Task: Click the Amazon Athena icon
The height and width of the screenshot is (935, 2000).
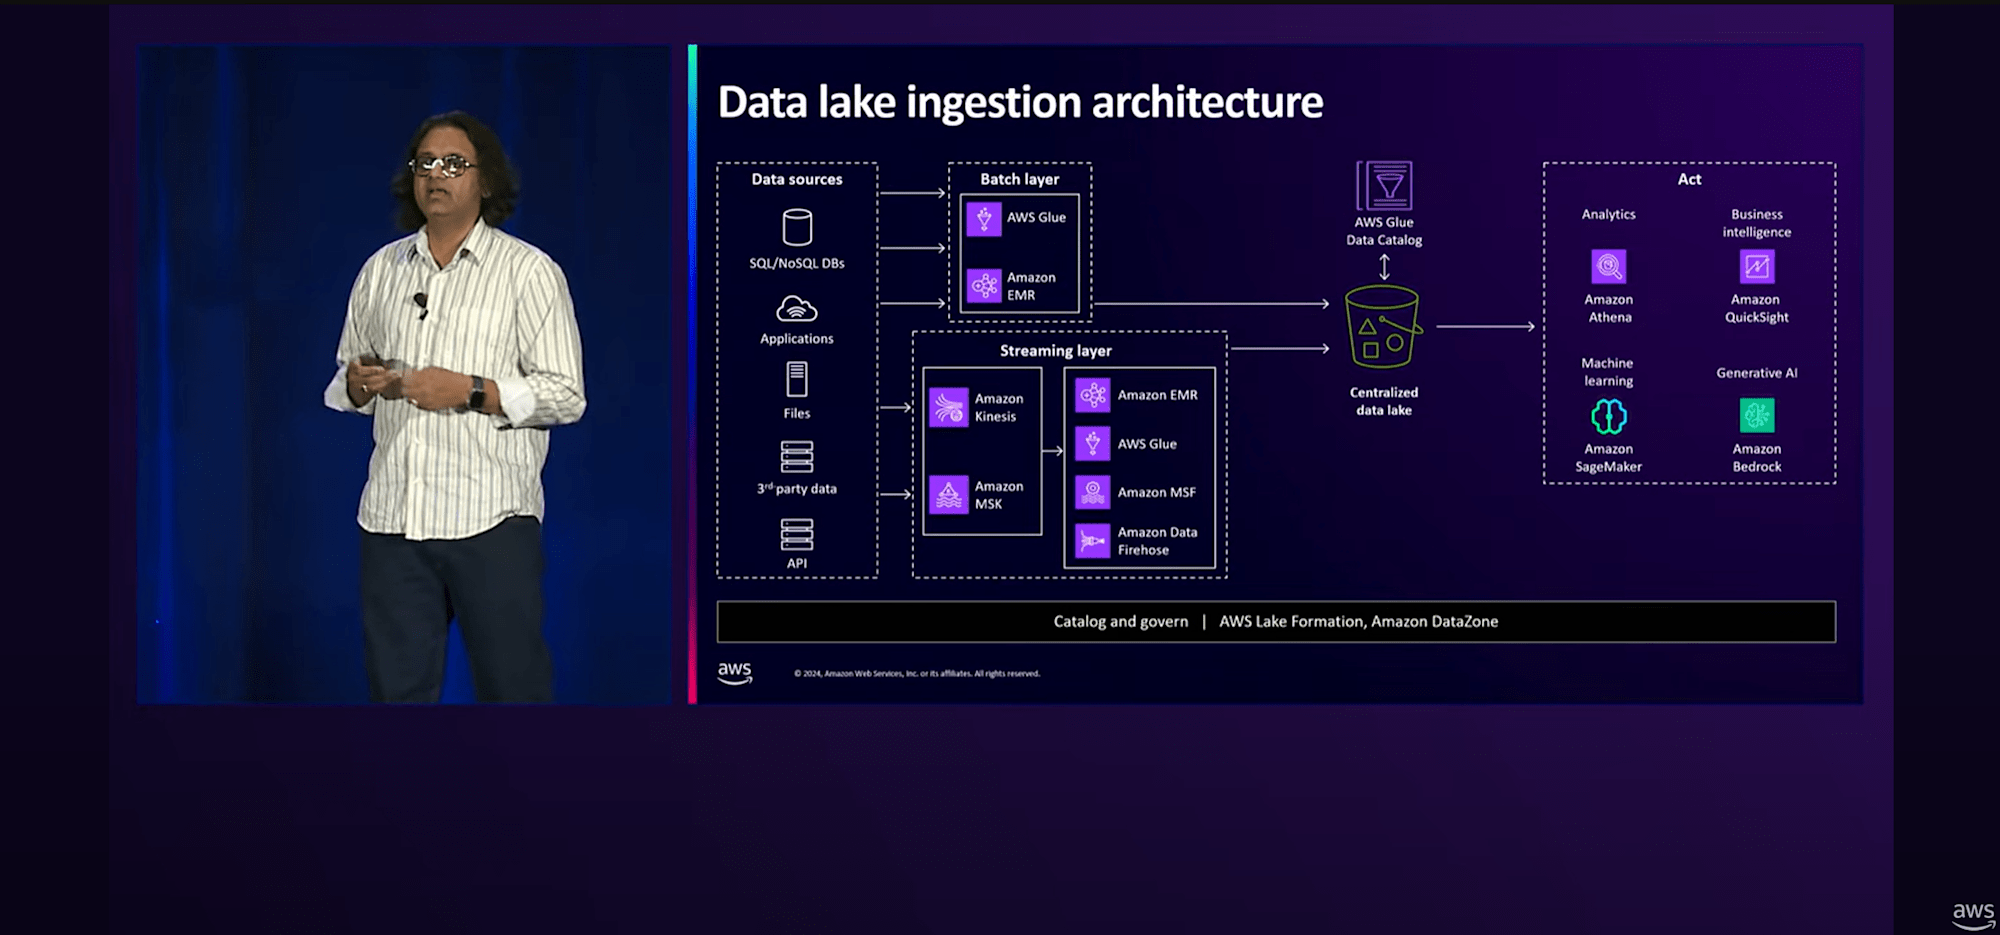Action: click(1609, 267)
